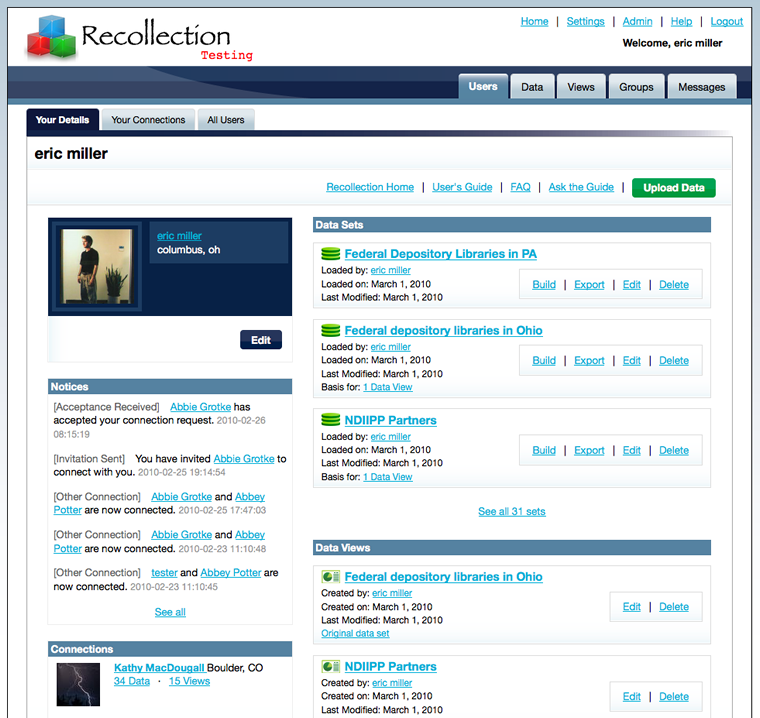This screenshot has width=760, height=718.
Task: Delete the Federal Depository Libraries in PA dataset
Action: (x=674, y=285)
